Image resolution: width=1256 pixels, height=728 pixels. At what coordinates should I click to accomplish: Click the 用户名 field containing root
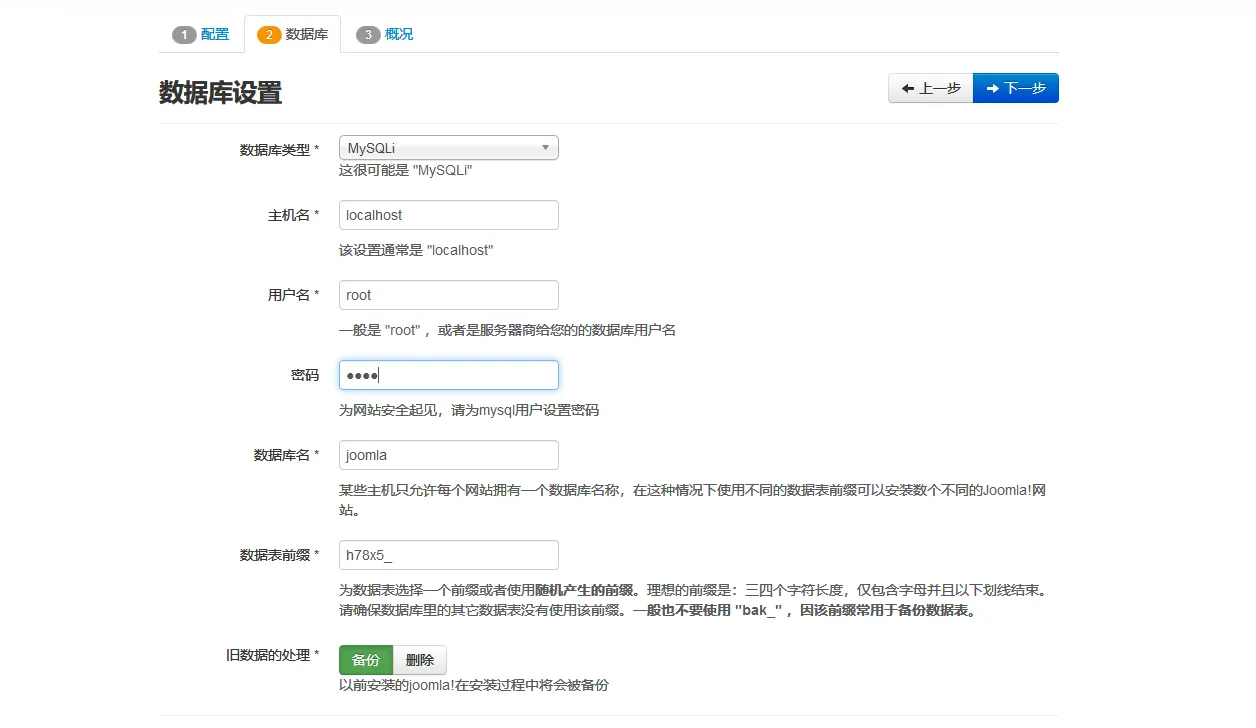tap(448, 295)
